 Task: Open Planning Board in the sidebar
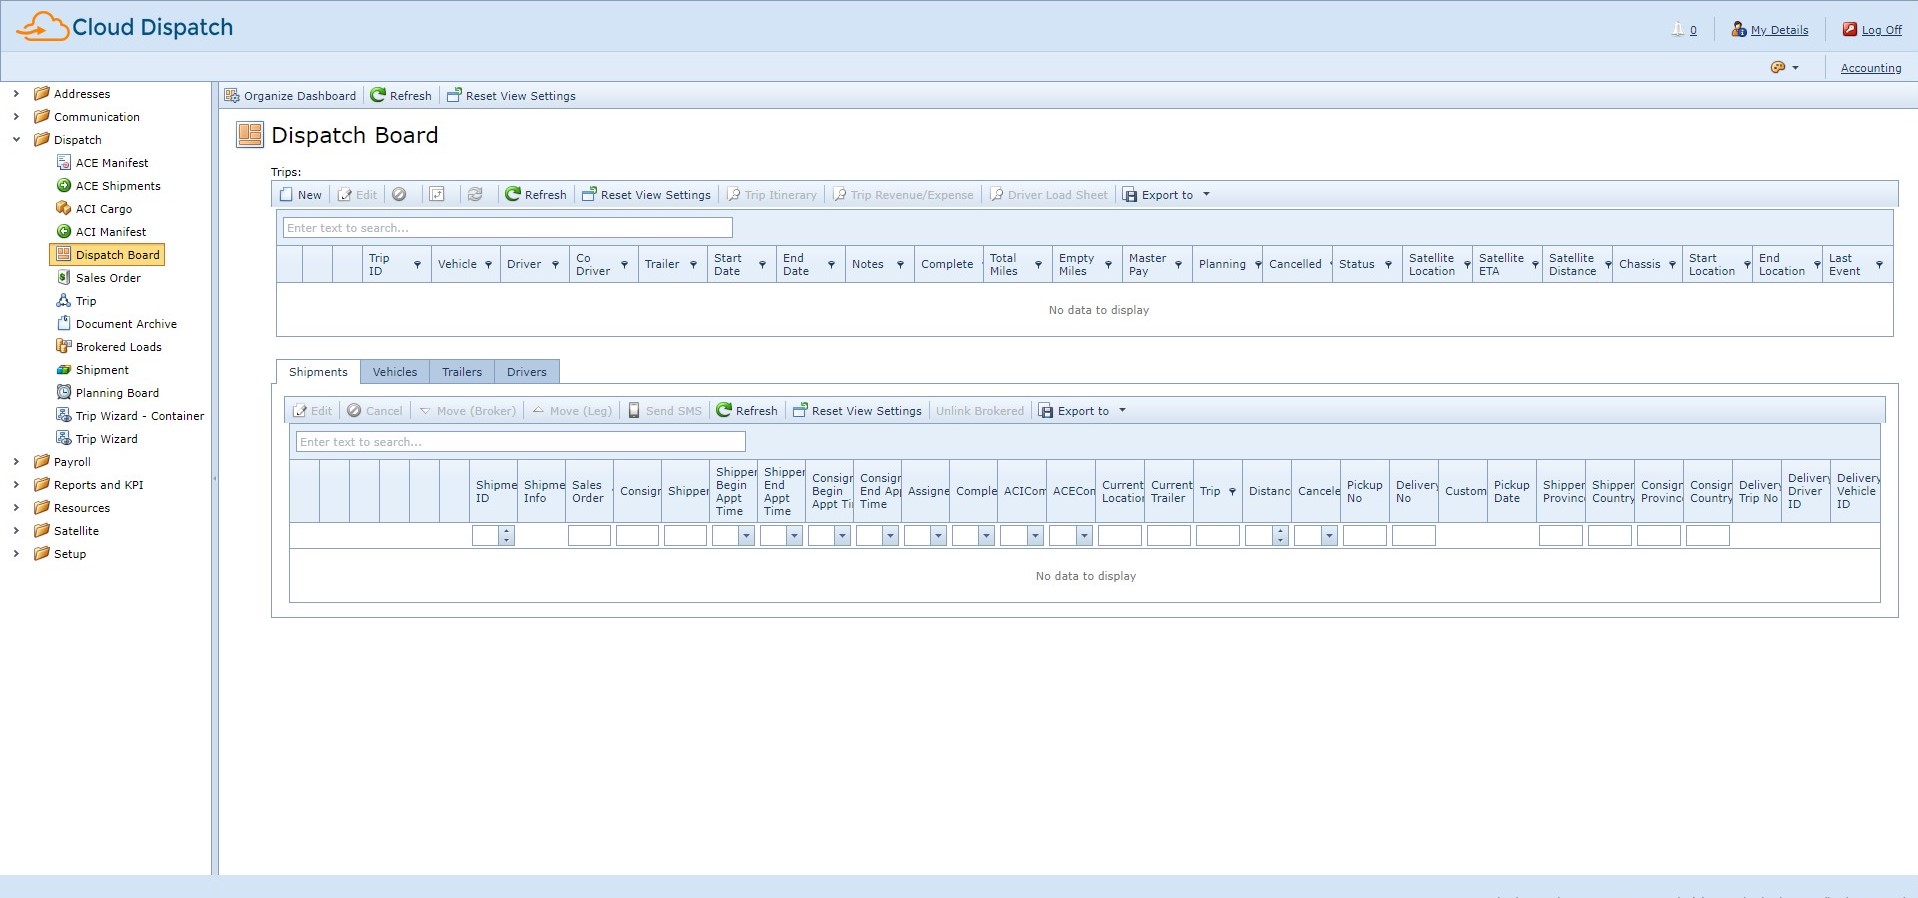click(116, 393)
